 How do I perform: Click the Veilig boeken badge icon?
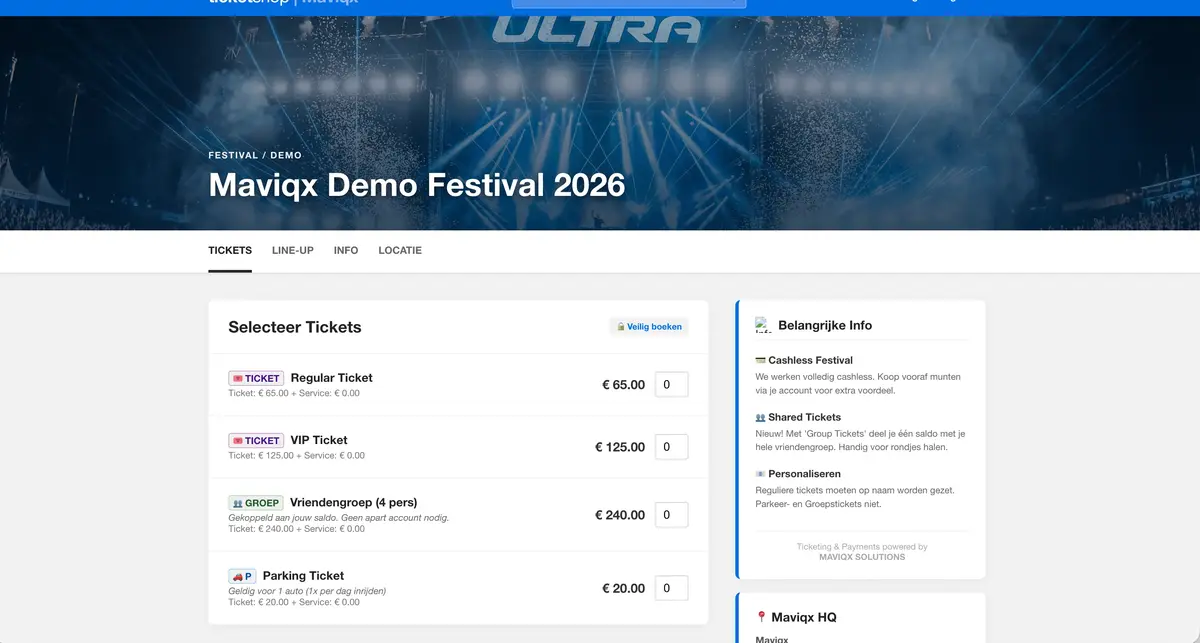620,326
